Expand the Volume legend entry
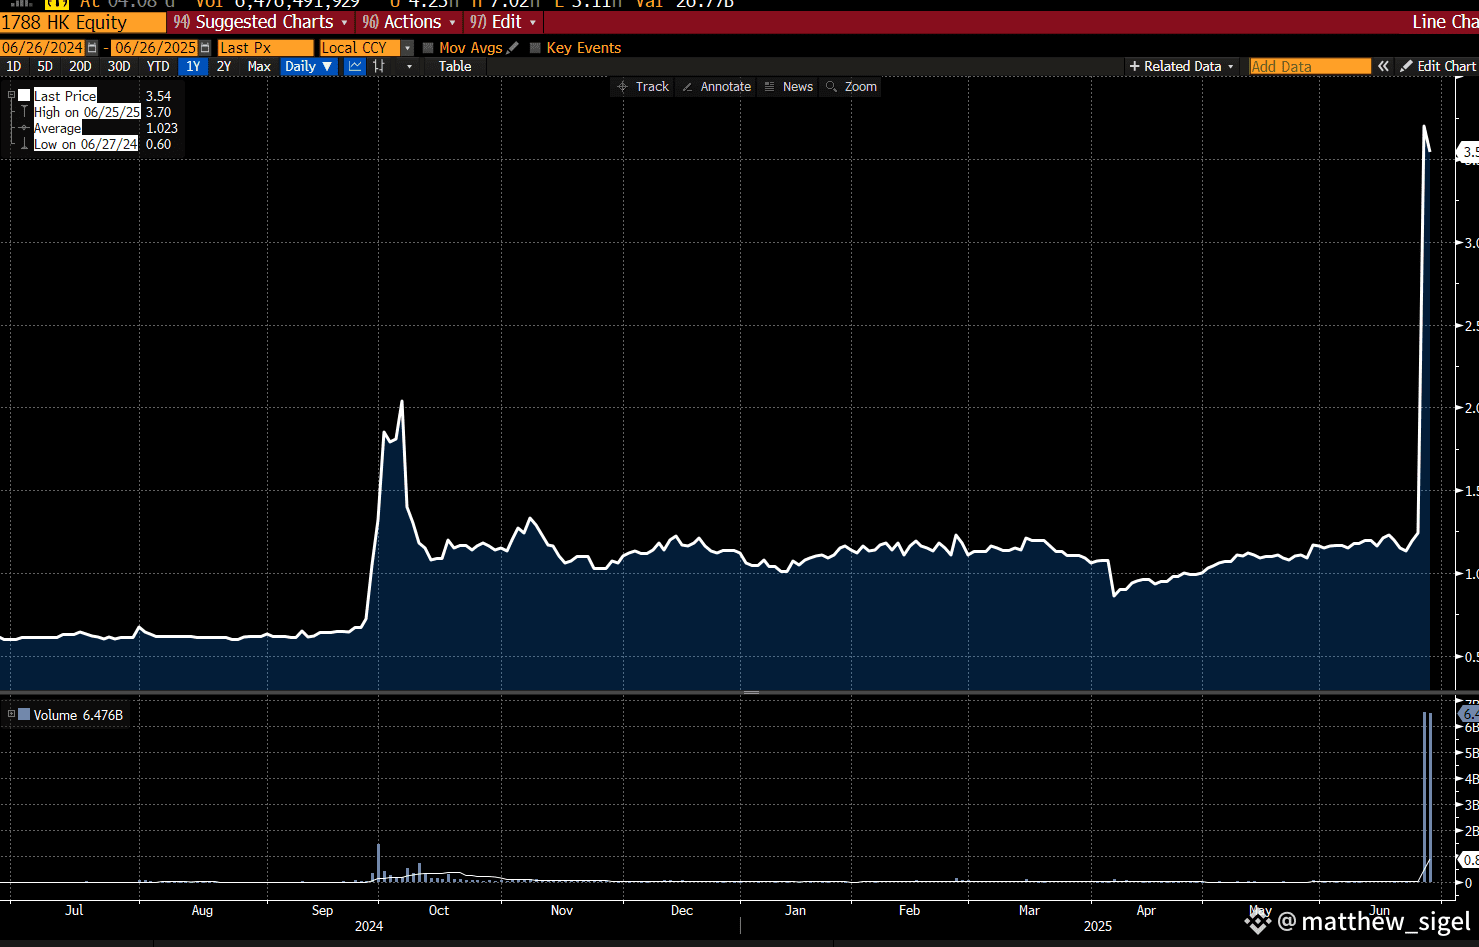The width and height of the screenshot is (1479, 947). (12, 714)
